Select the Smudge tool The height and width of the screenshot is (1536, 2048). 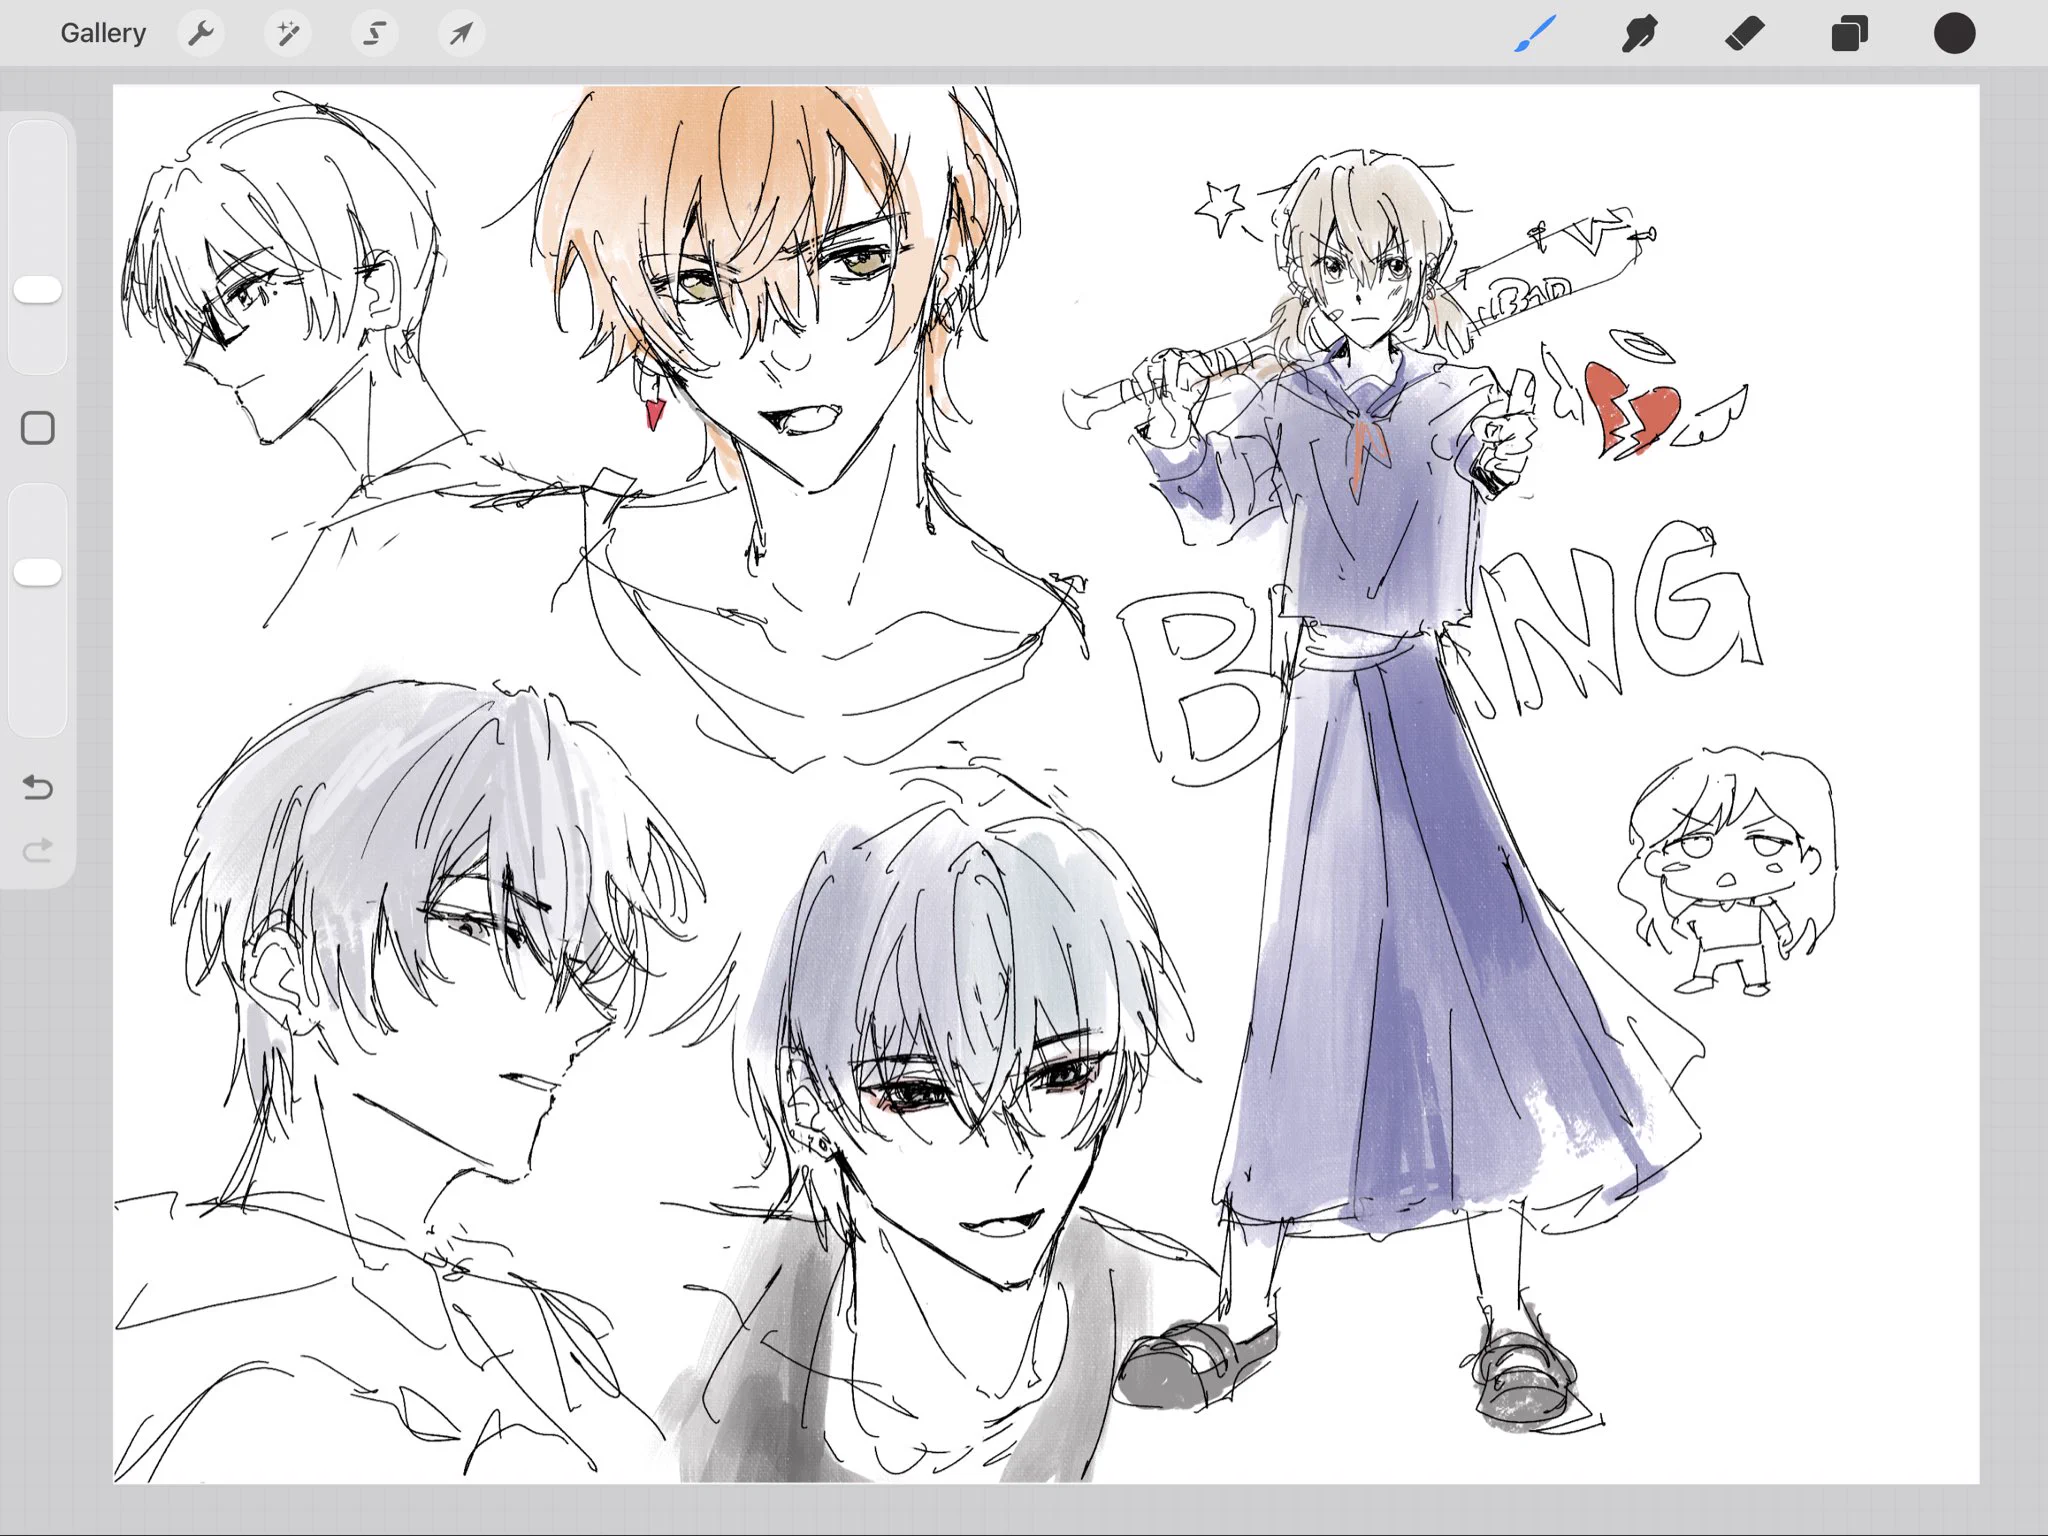pyautogui.click(x=1640, y=33)
